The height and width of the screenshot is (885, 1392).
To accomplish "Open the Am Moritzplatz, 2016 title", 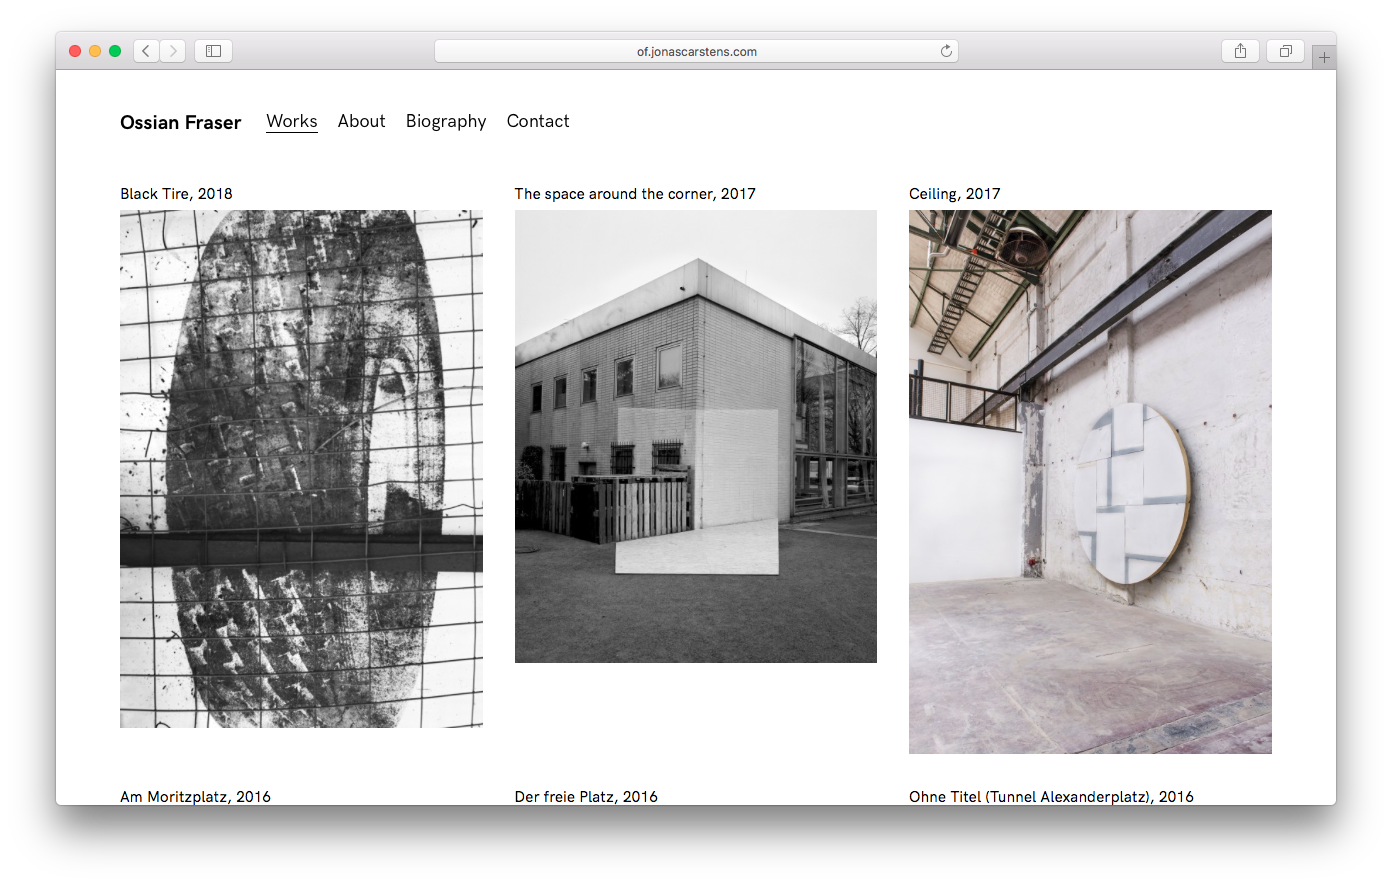I will pos(196,796).
